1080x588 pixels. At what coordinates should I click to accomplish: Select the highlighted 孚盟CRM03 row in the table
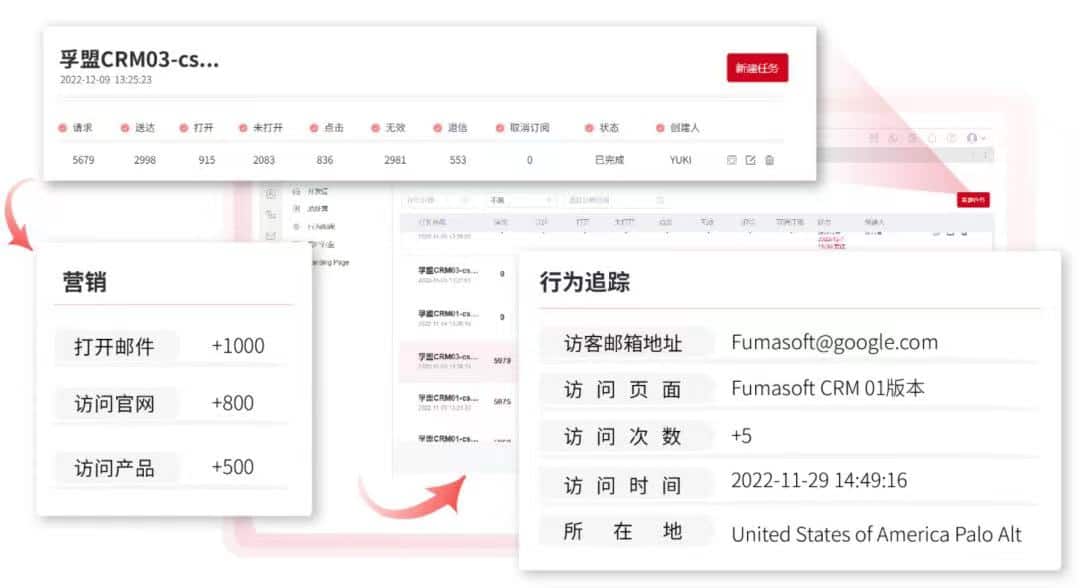(x=448, y=361)
